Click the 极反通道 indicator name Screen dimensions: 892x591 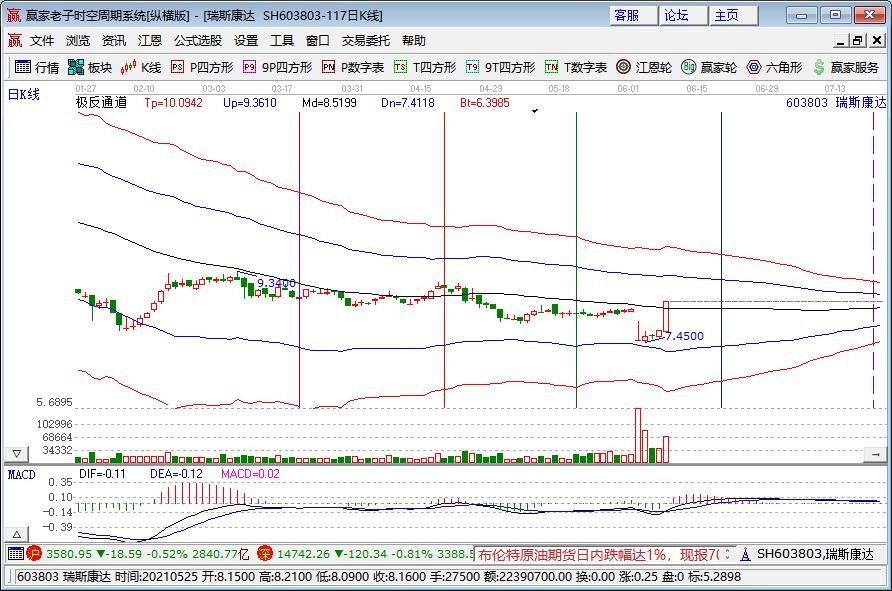coord(101,102)
